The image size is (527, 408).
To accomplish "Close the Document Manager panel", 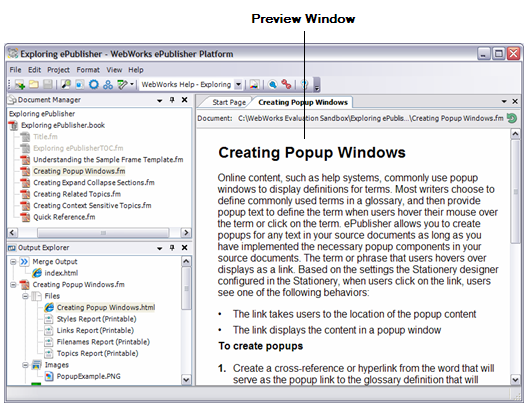I will pyautogui.click(x=185, y=100).
